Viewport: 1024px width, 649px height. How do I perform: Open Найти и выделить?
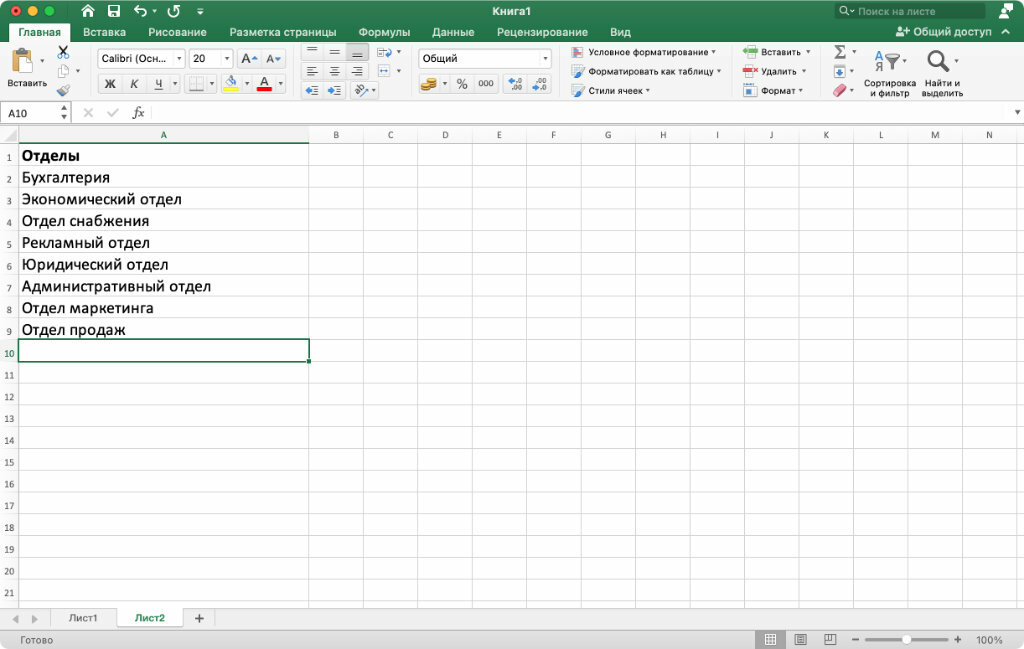pos(942,72)
